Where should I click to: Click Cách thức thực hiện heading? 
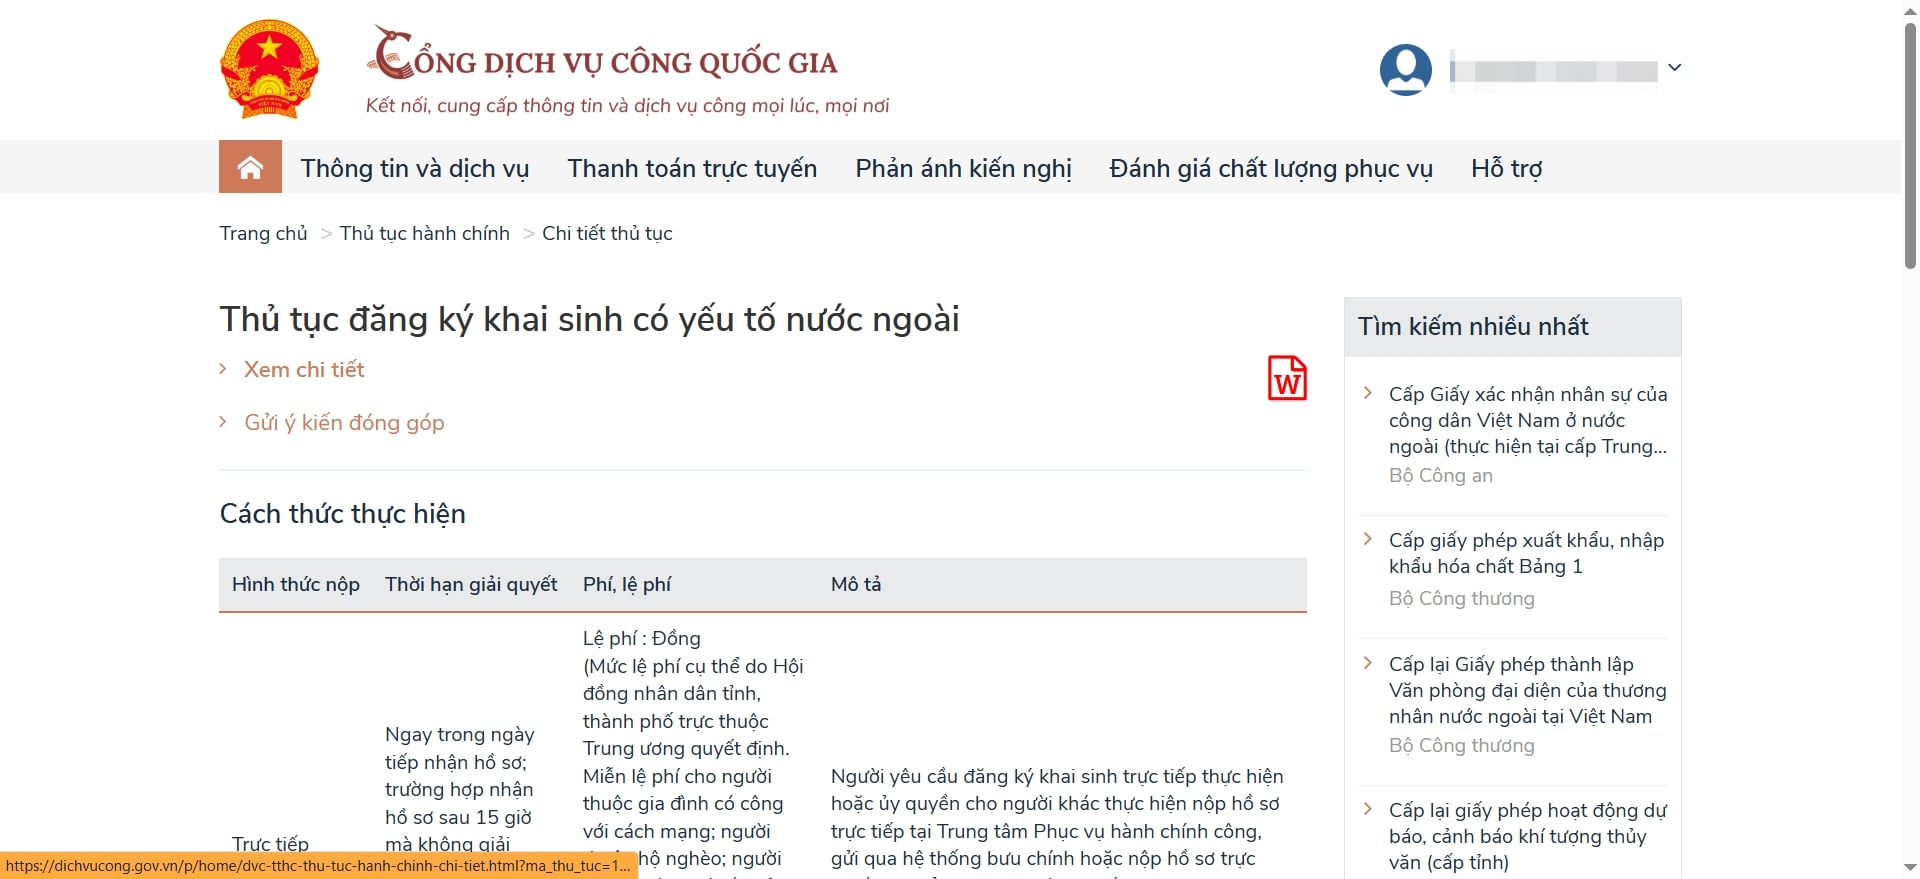coord(343,513)
